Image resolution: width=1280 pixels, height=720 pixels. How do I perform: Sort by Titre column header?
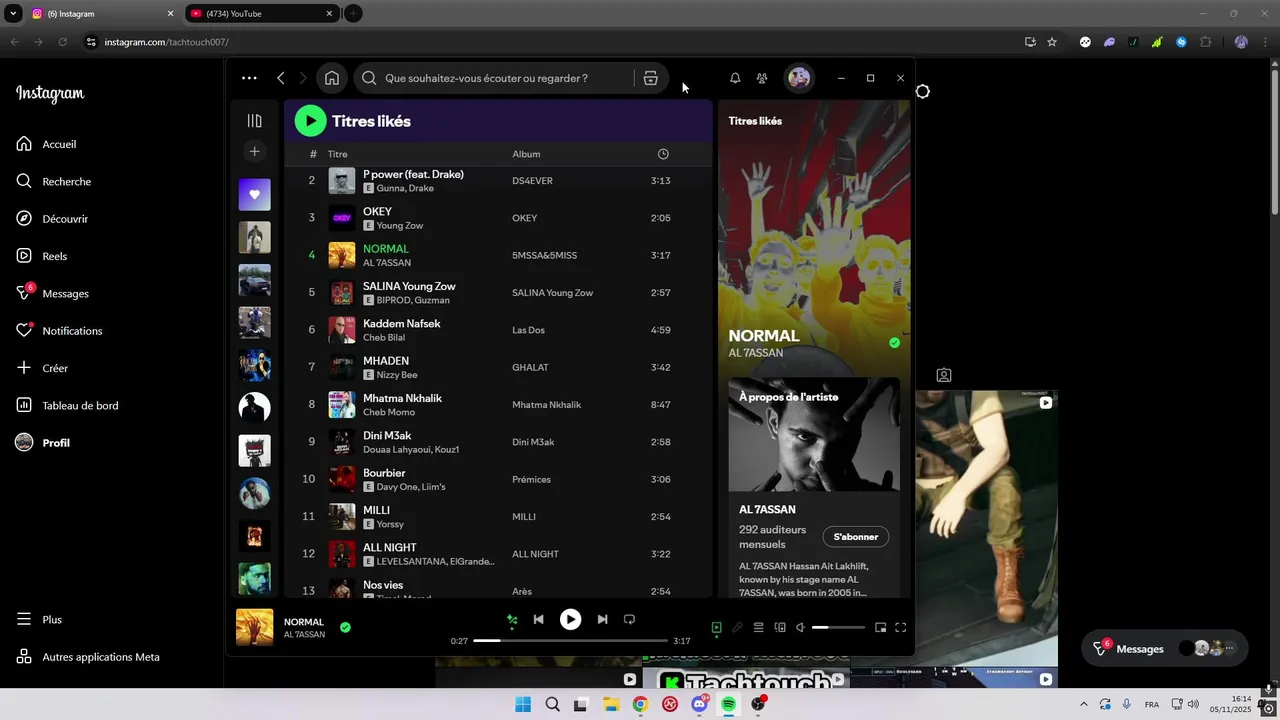click(x=338, y=154)
